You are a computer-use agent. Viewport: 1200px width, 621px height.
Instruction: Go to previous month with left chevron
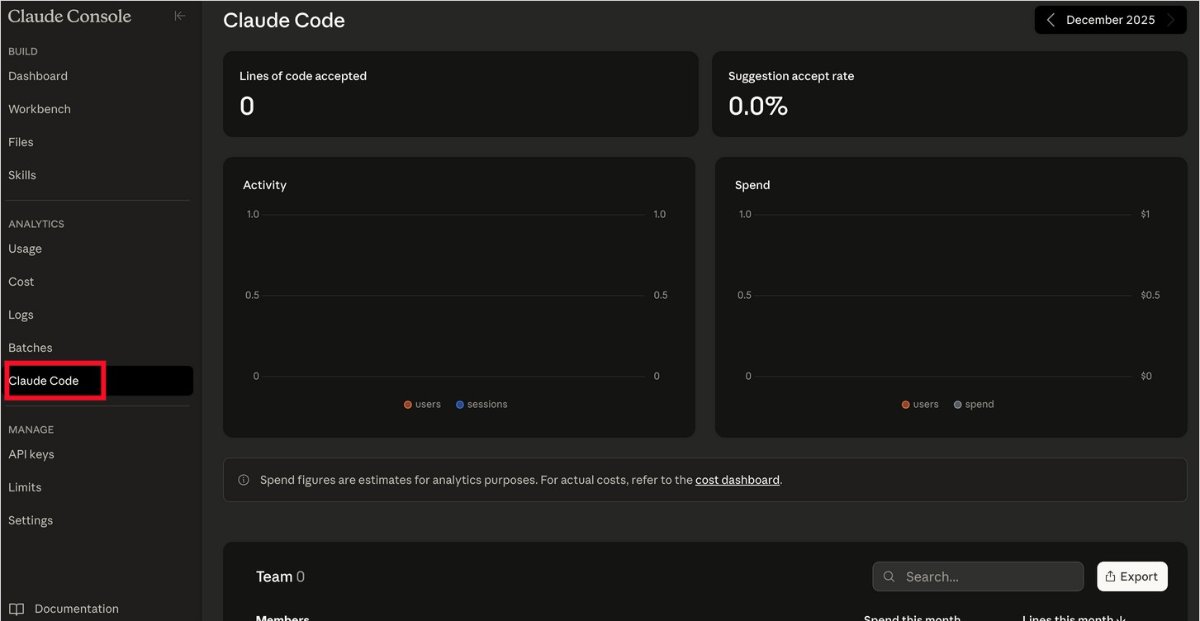click(x=1050, y=20)
